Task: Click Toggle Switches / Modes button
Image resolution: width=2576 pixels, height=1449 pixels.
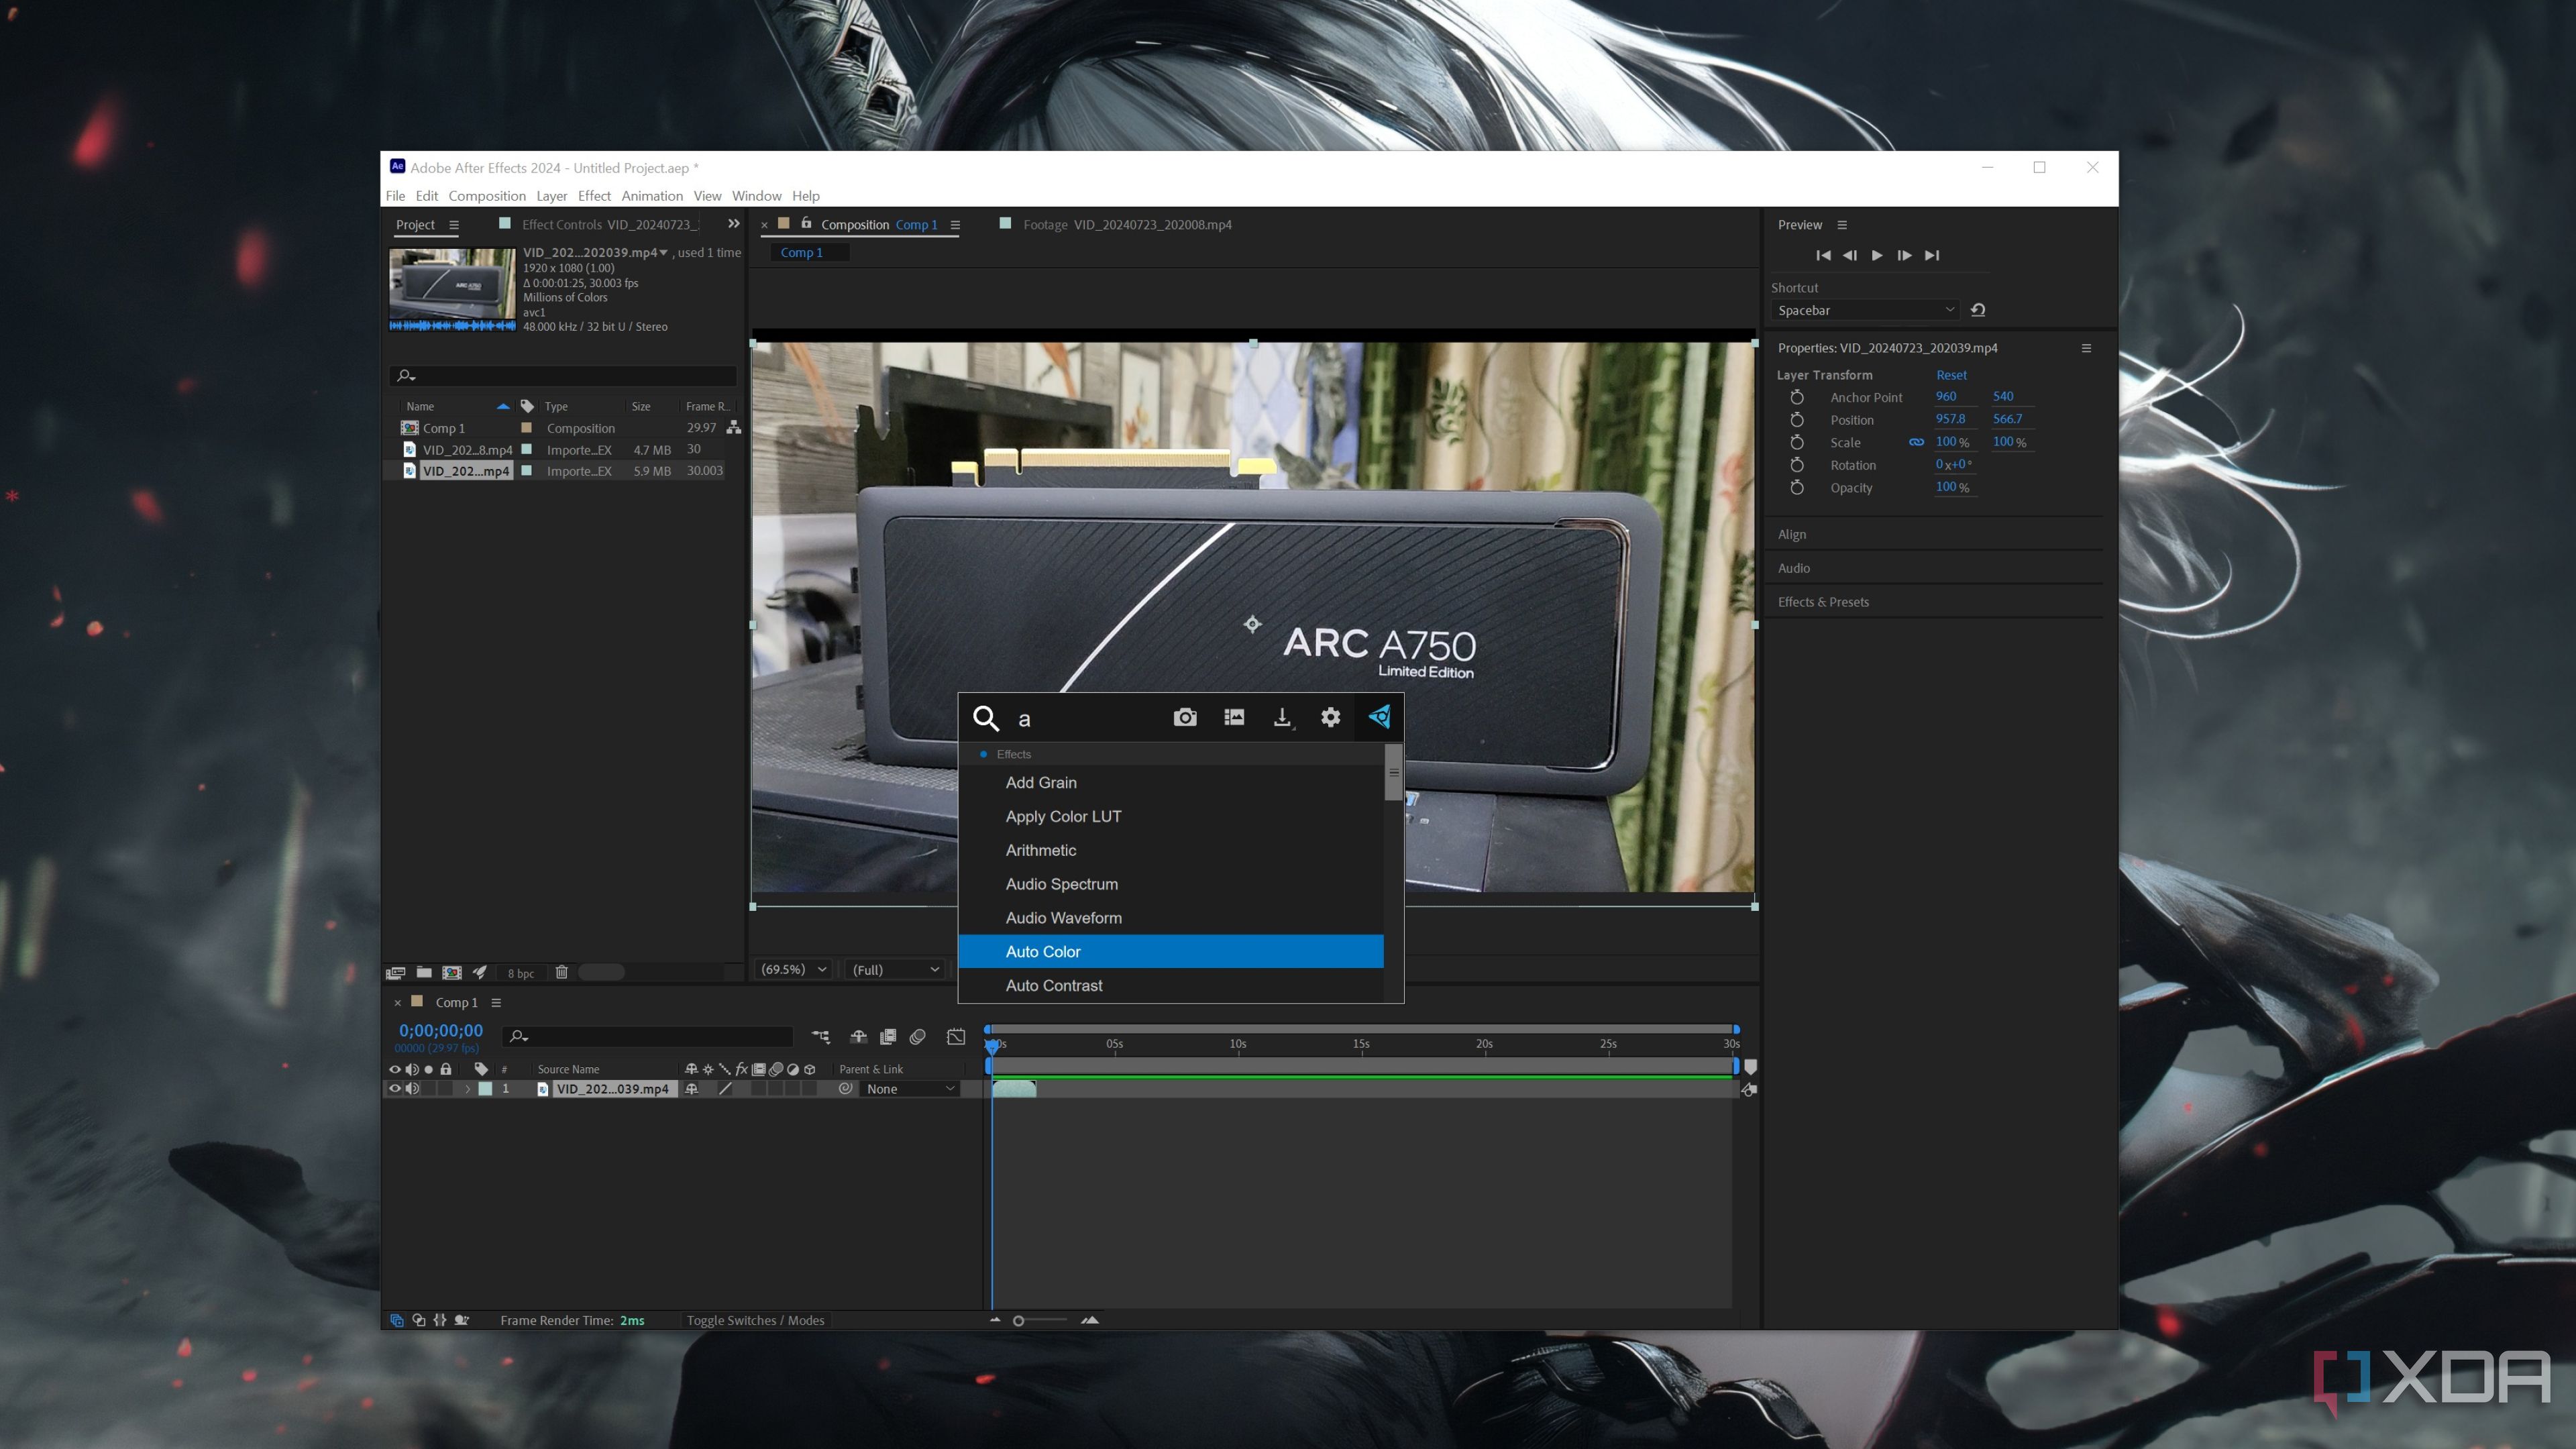Action: [x=755, y=1320]
